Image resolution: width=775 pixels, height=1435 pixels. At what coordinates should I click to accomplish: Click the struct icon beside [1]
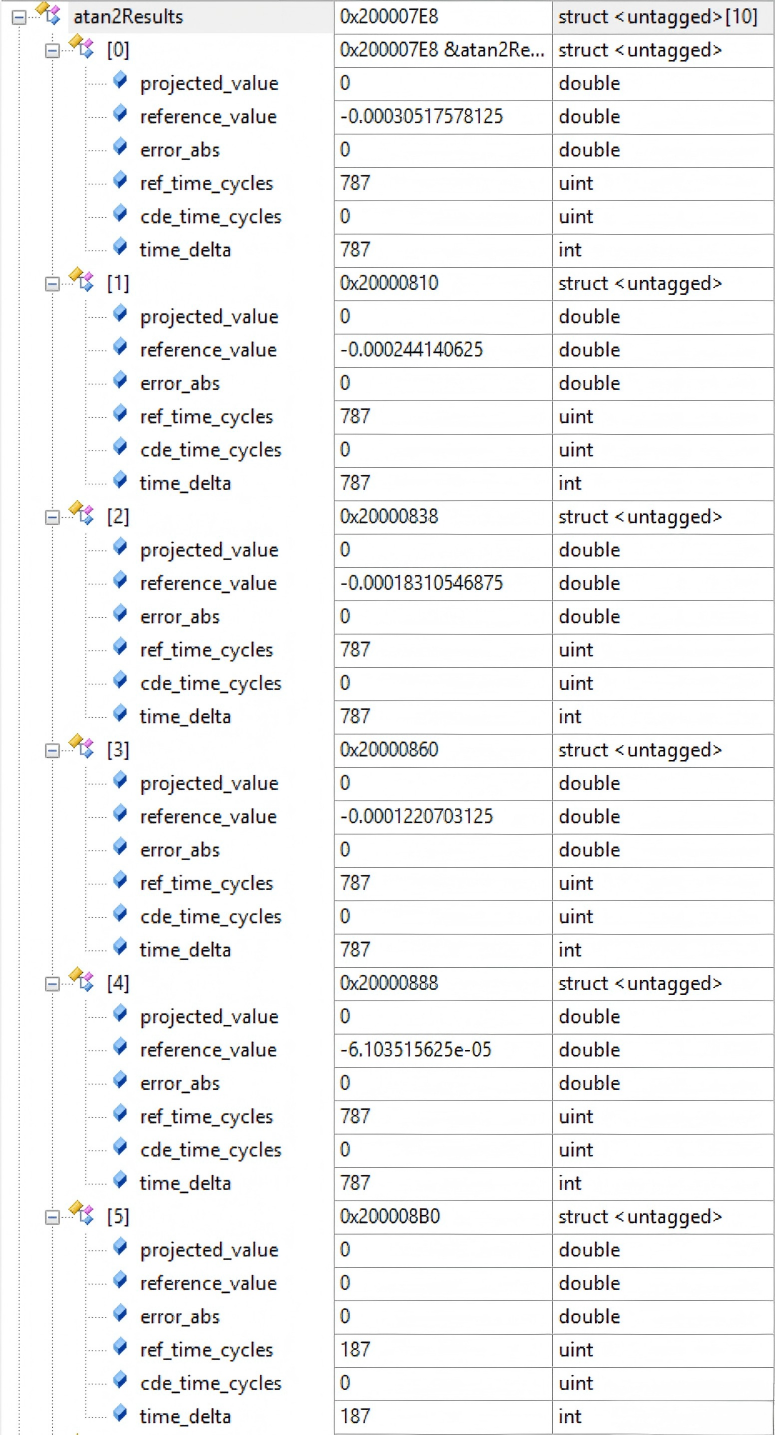[80, 281]
